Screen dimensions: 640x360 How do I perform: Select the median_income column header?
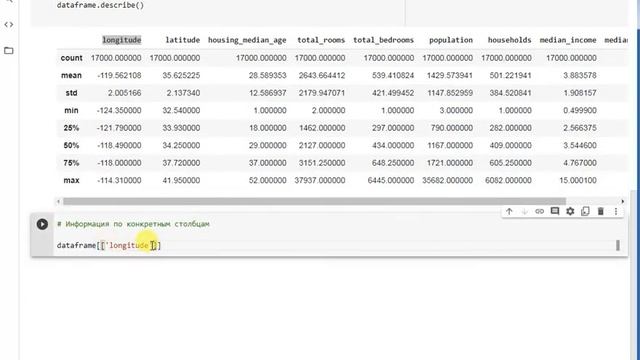[568, 40]
